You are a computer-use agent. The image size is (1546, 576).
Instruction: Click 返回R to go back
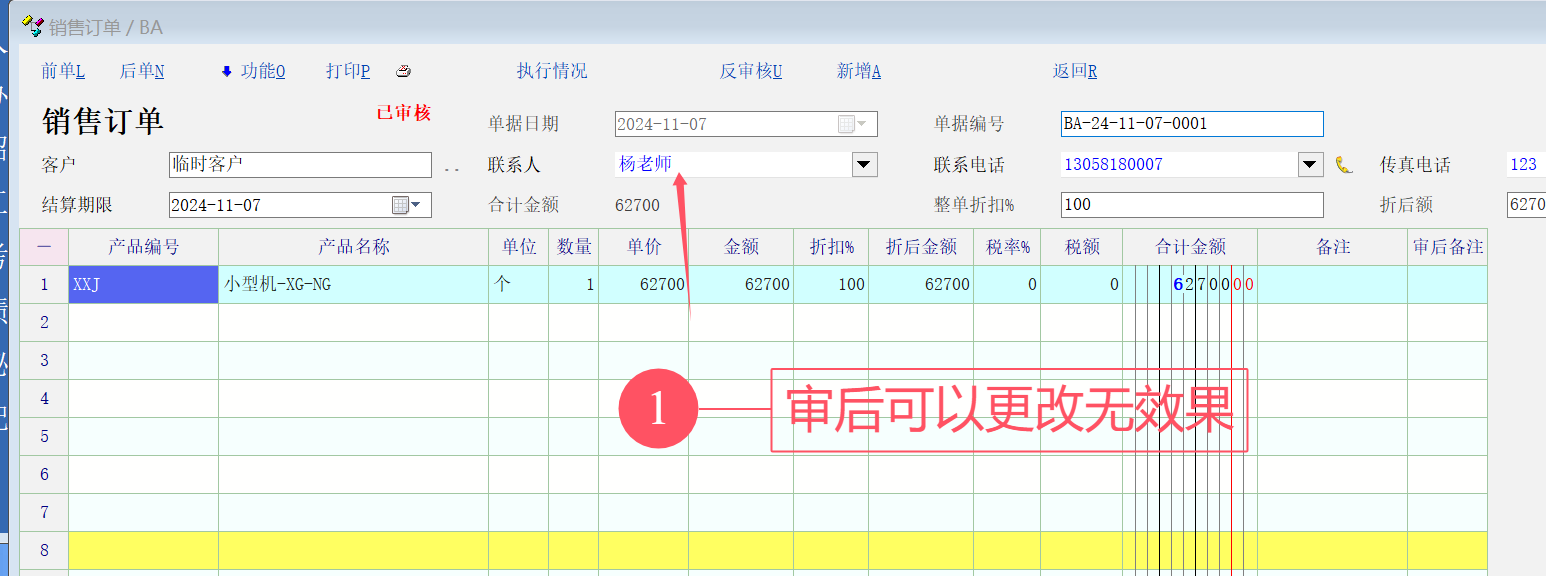coord(1074,71)
